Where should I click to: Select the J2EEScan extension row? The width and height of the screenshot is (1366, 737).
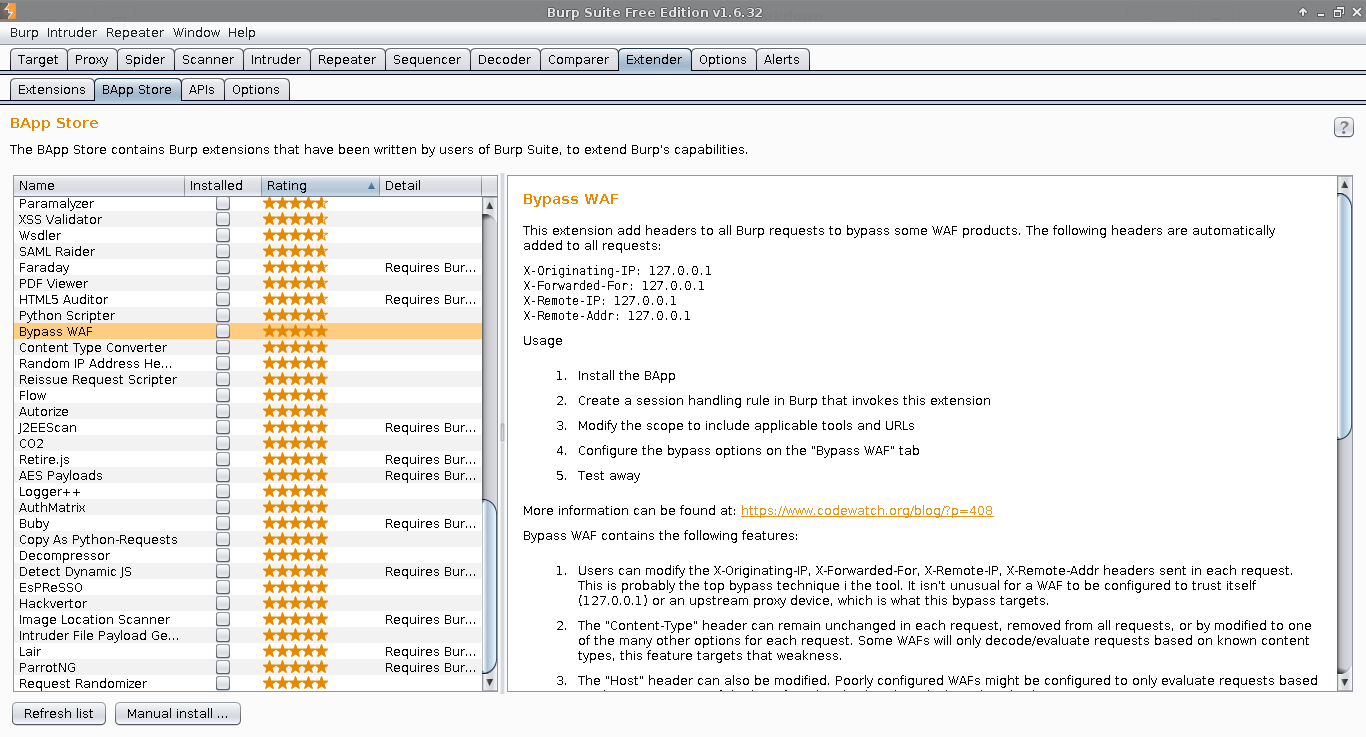tap(248, 427)
